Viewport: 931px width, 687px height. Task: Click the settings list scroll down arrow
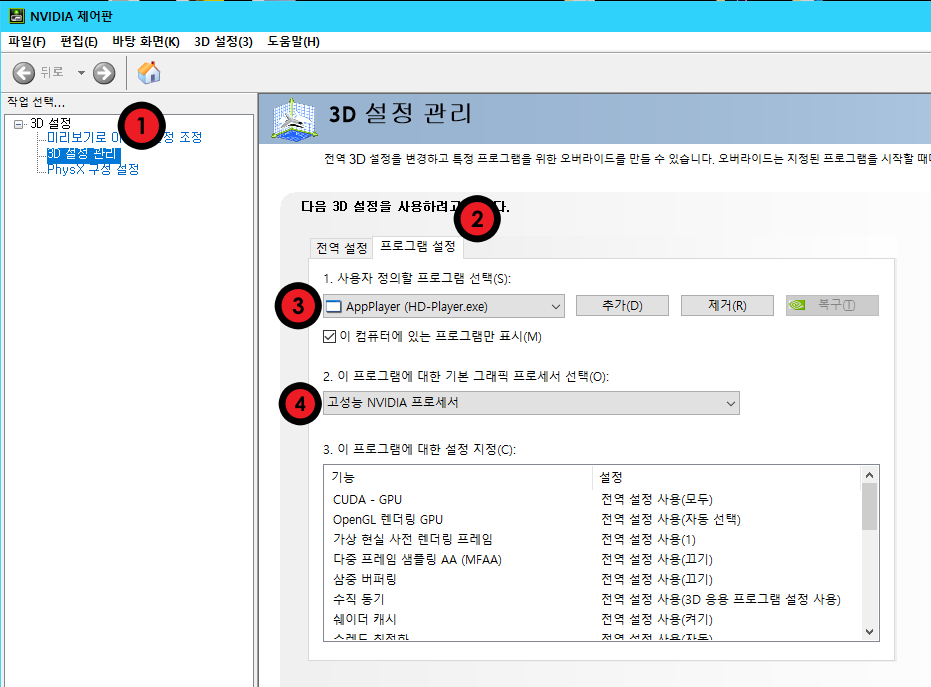pos(869,632)
